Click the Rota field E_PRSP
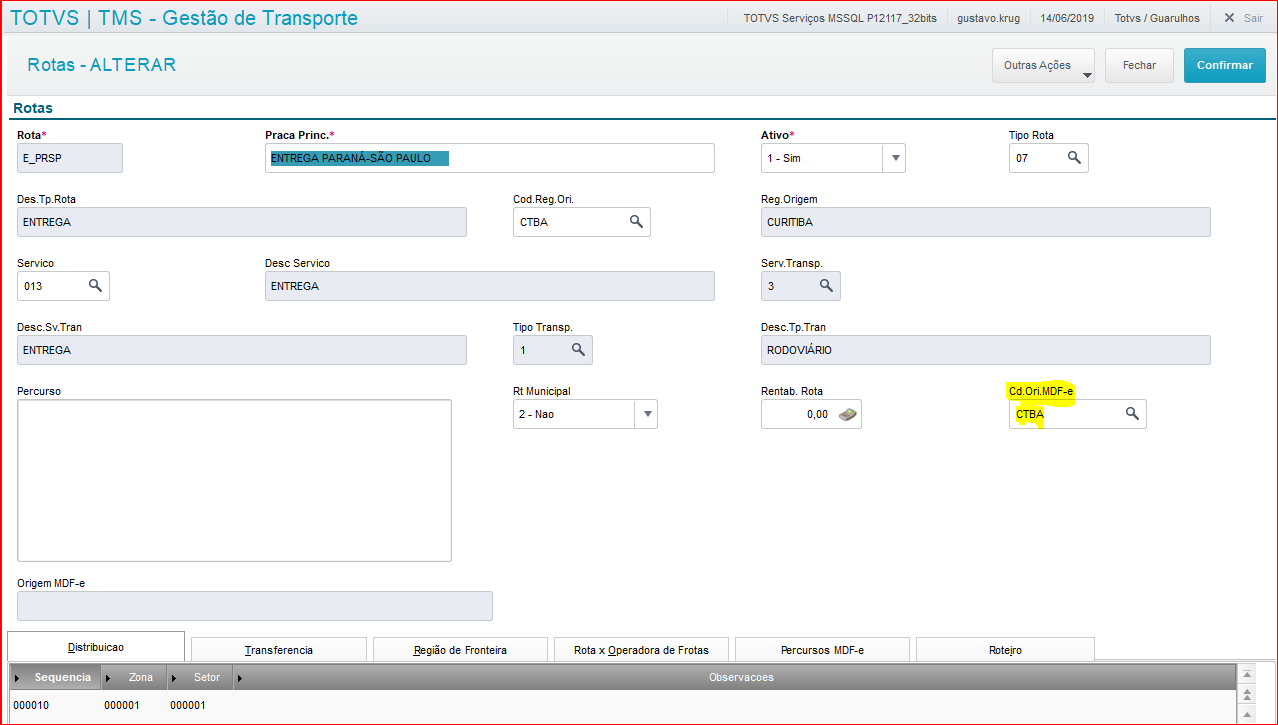Screen dimensions: 1278x725 [x=70, y=158]
